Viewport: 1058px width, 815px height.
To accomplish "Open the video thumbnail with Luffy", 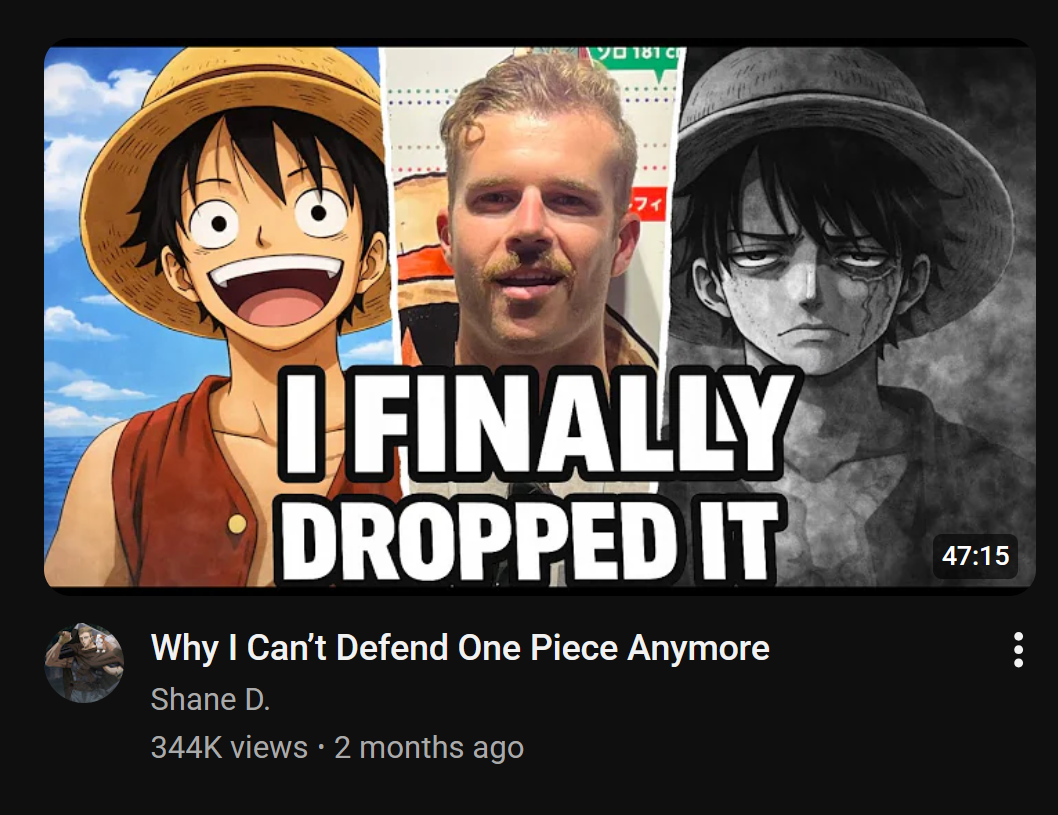I will [x=539, y=316].
